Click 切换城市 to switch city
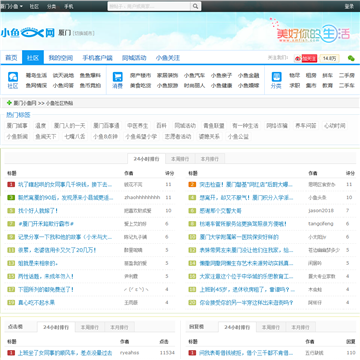This screenshot has height=360, width=360. coord(84,33)
